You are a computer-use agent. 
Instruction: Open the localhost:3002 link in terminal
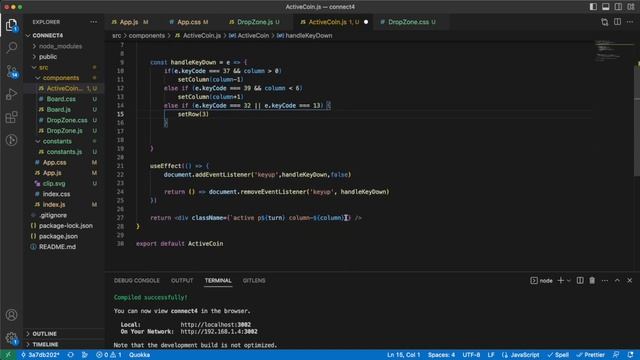[216, 324]
